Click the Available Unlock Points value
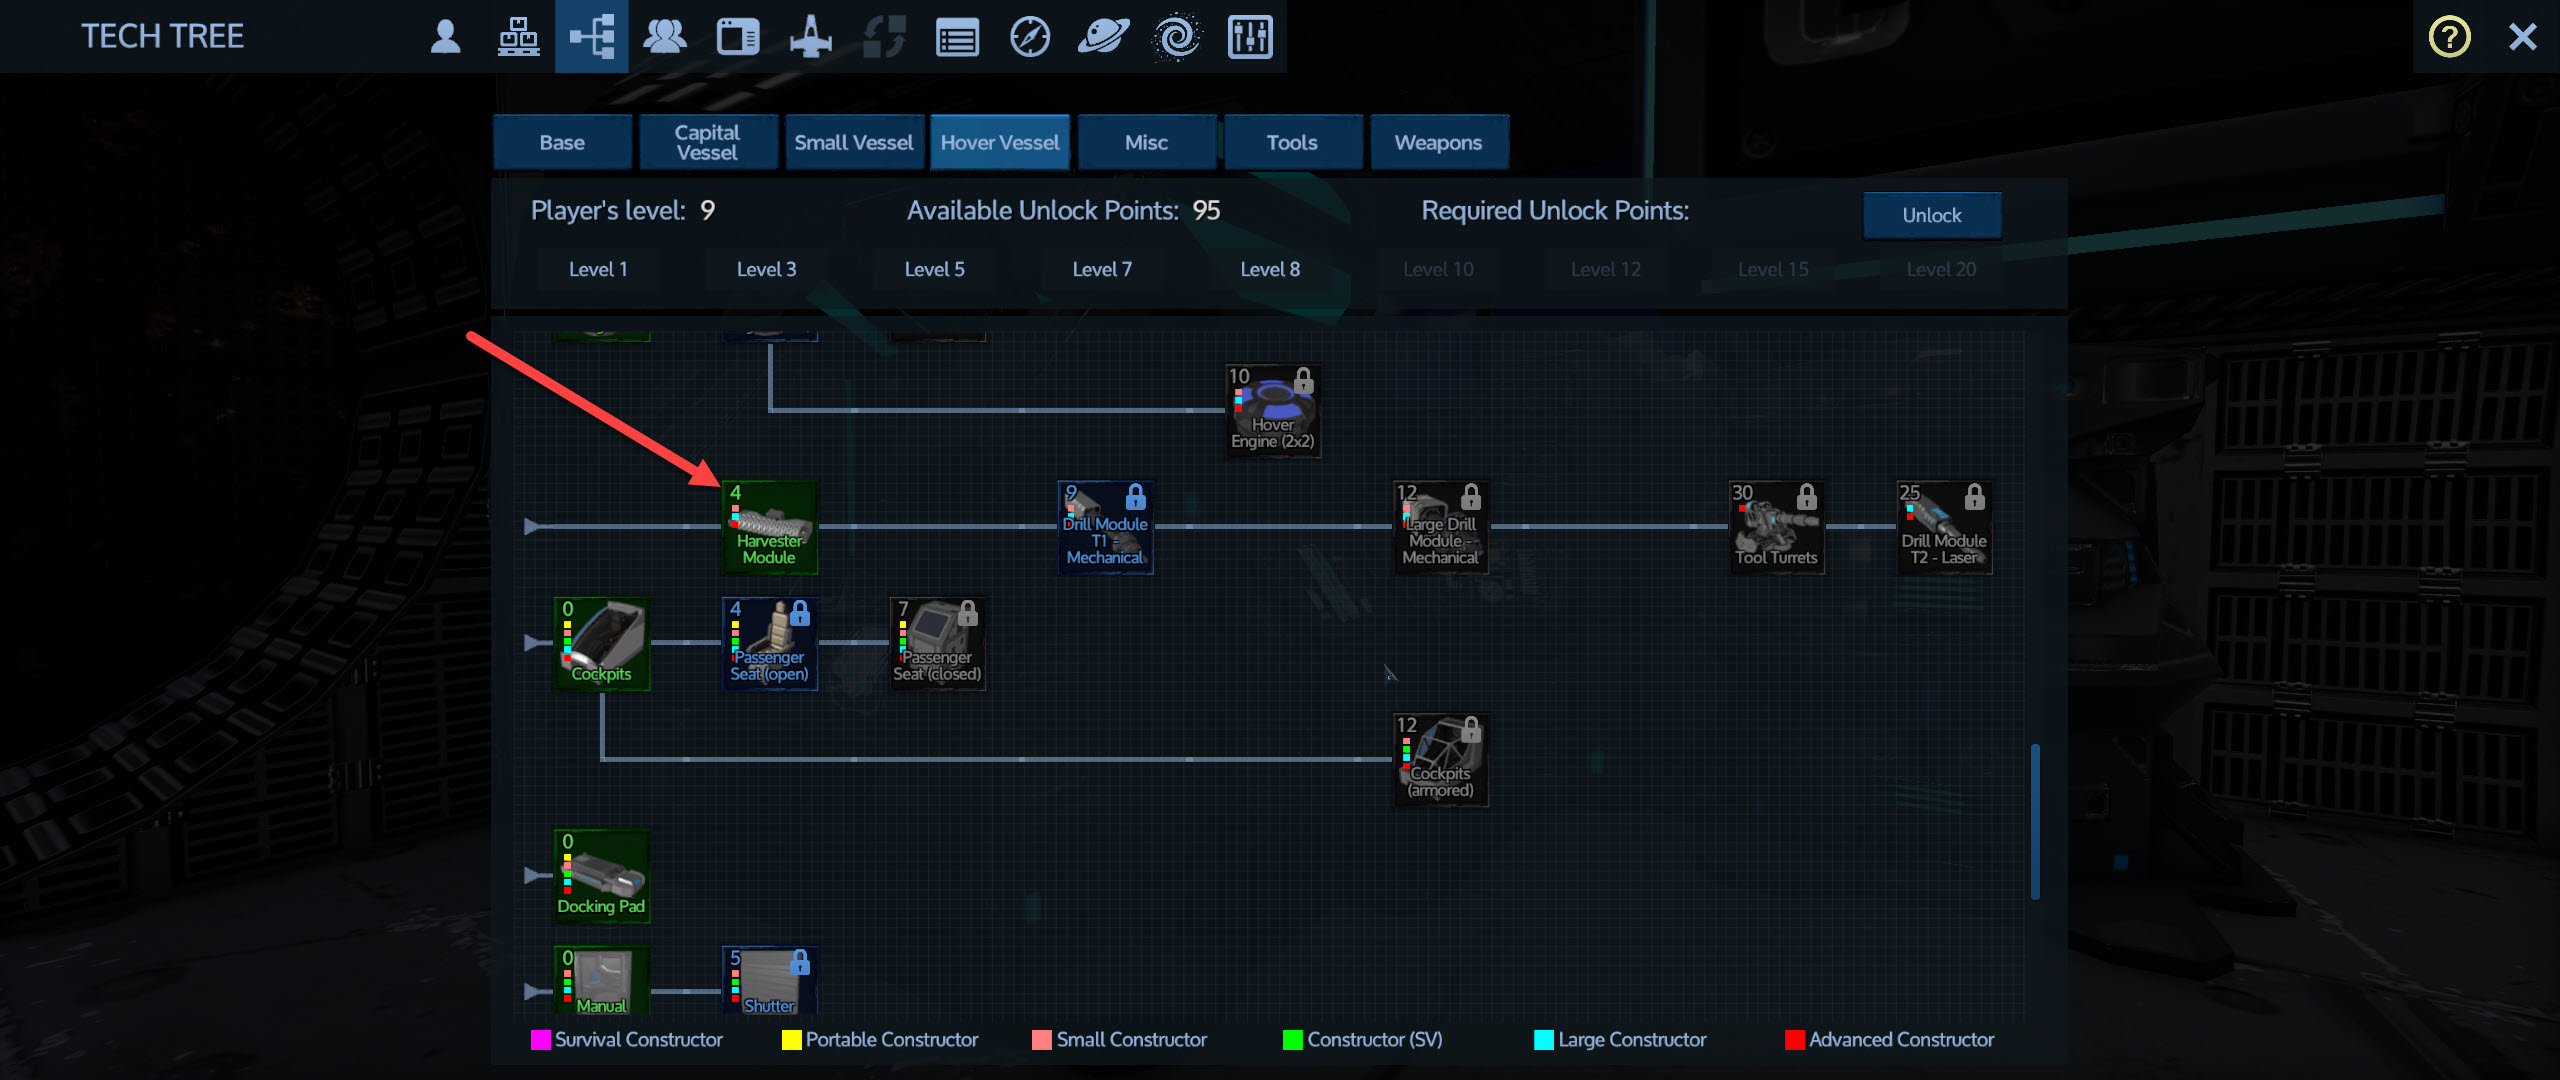2560x1080 pixels. (x=1206, y=210)
